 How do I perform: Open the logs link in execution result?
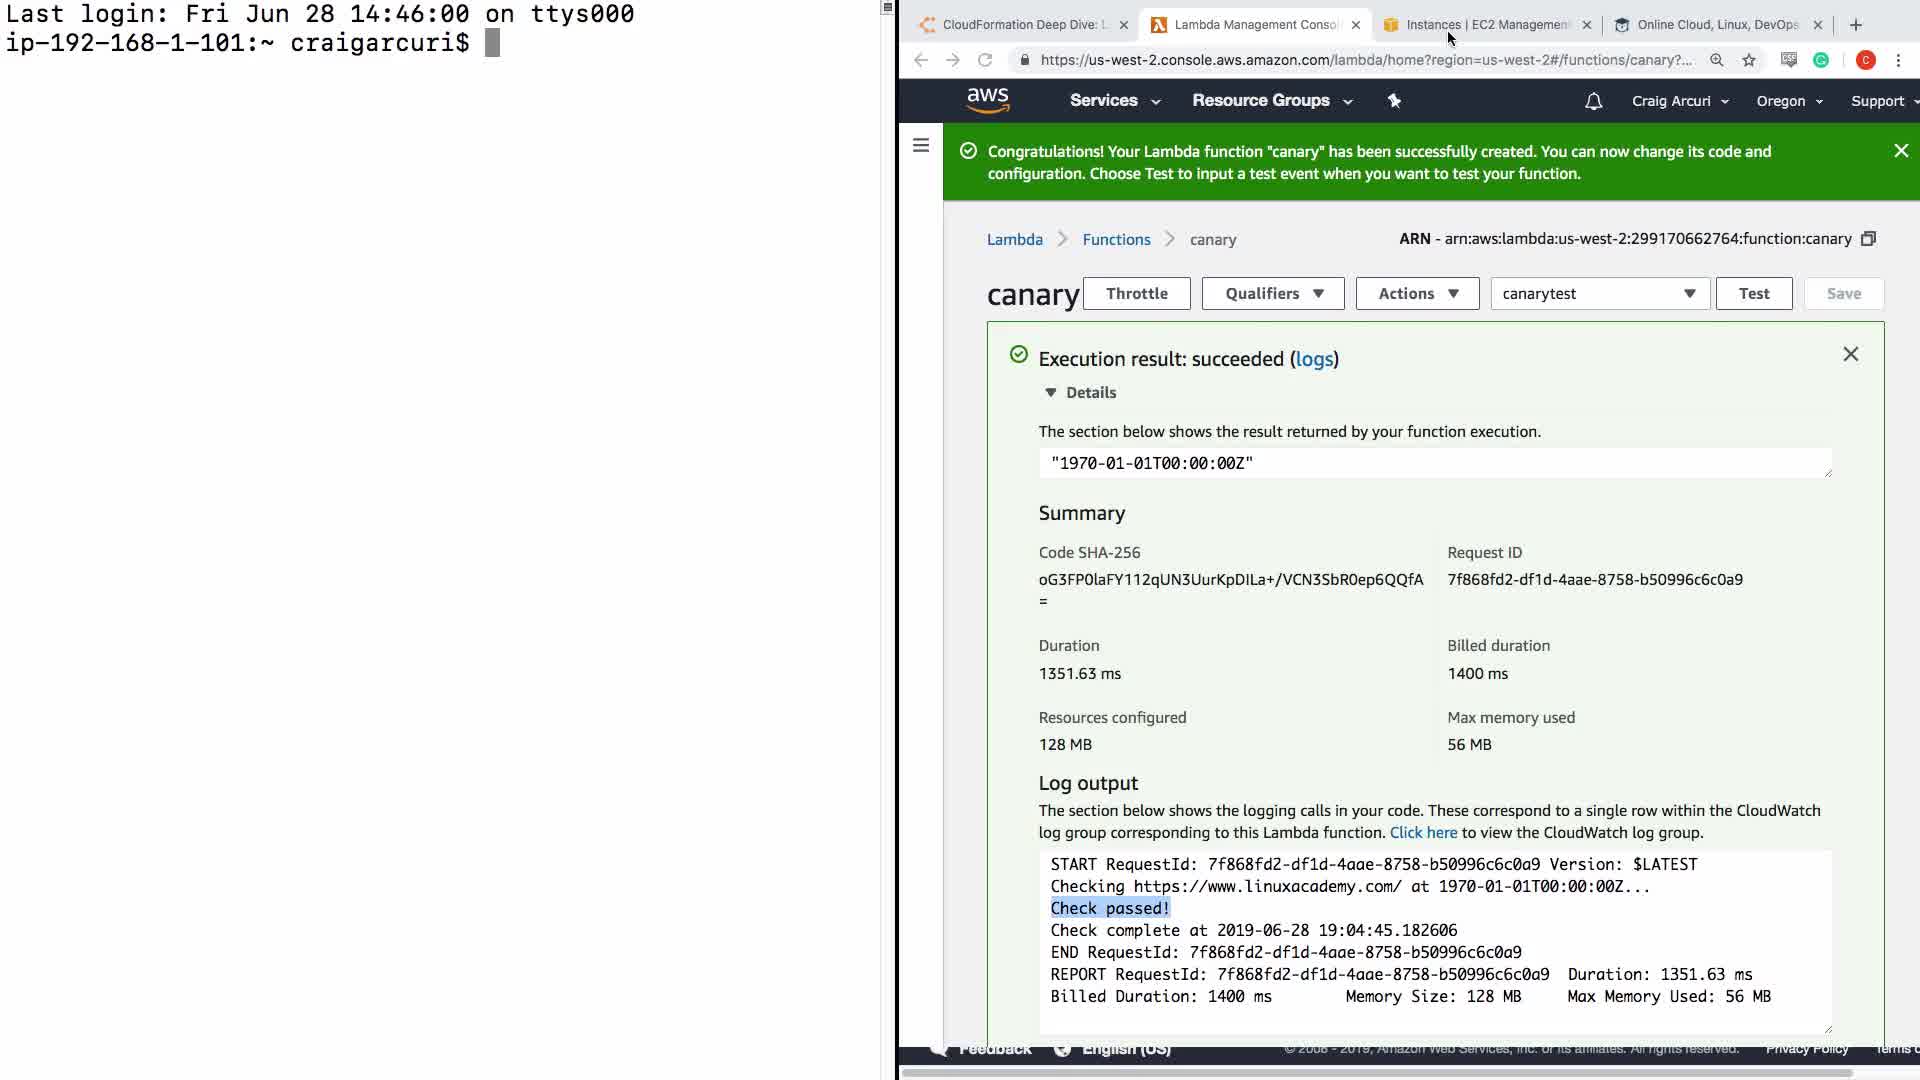[x=1314, y=359]
